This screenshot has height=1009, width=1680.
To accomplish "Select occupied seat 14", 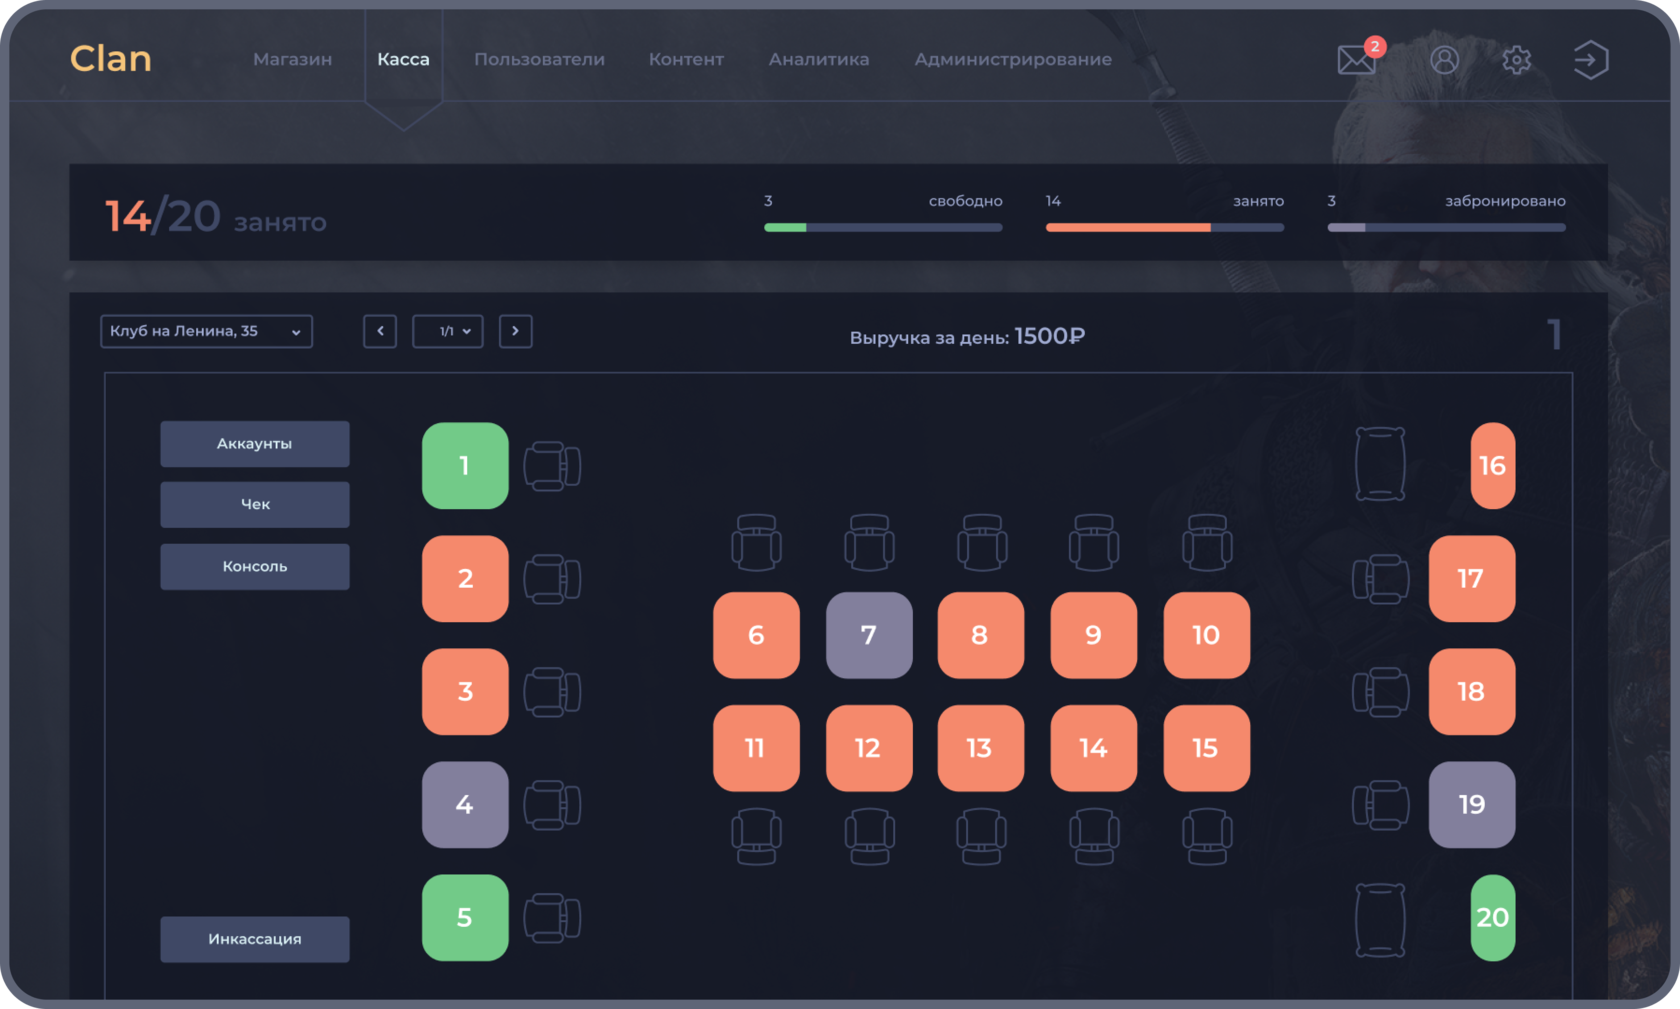I will click(1094, 749).
